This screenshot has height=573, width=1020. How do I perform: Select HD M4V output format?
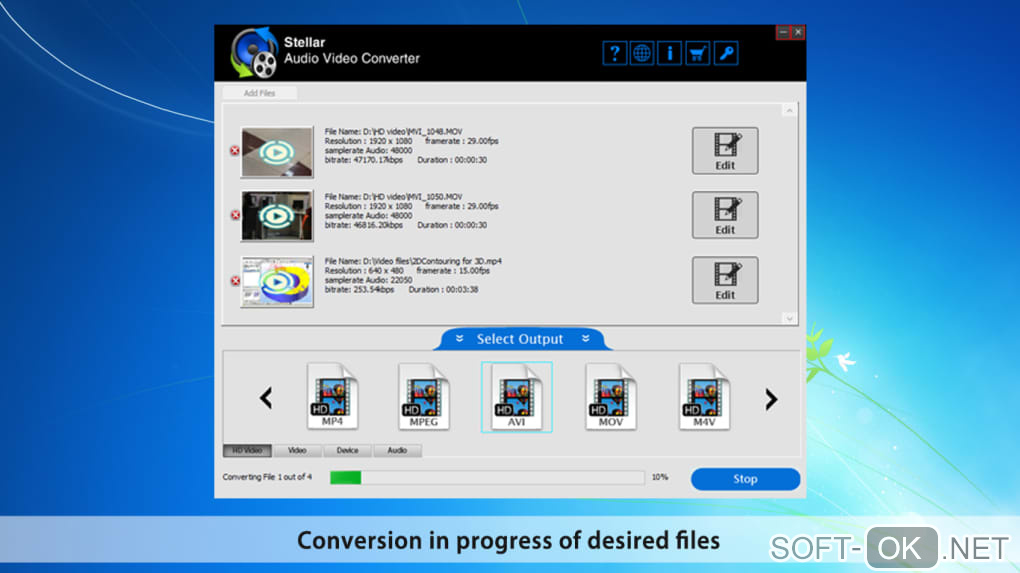click(704, 396)
